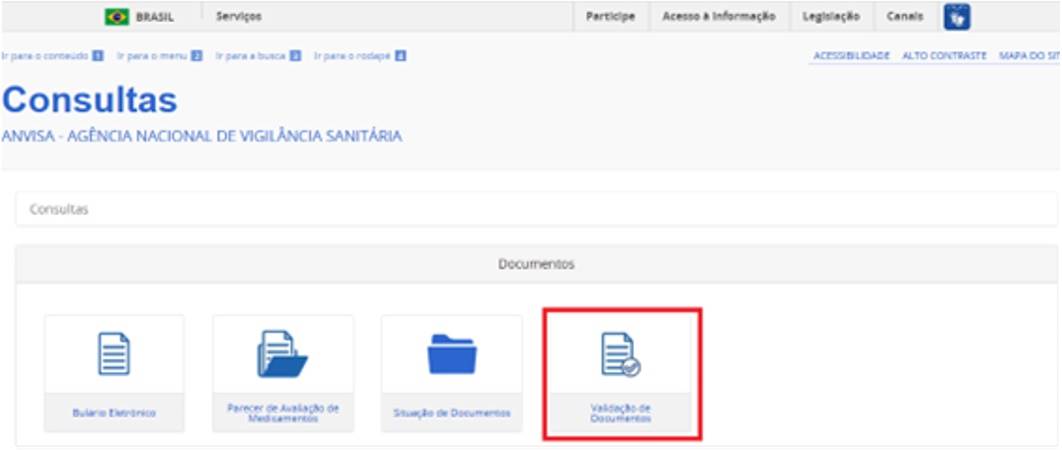
Task: Click the ACESSIBILIDADE link
Action: click(851, 56)
